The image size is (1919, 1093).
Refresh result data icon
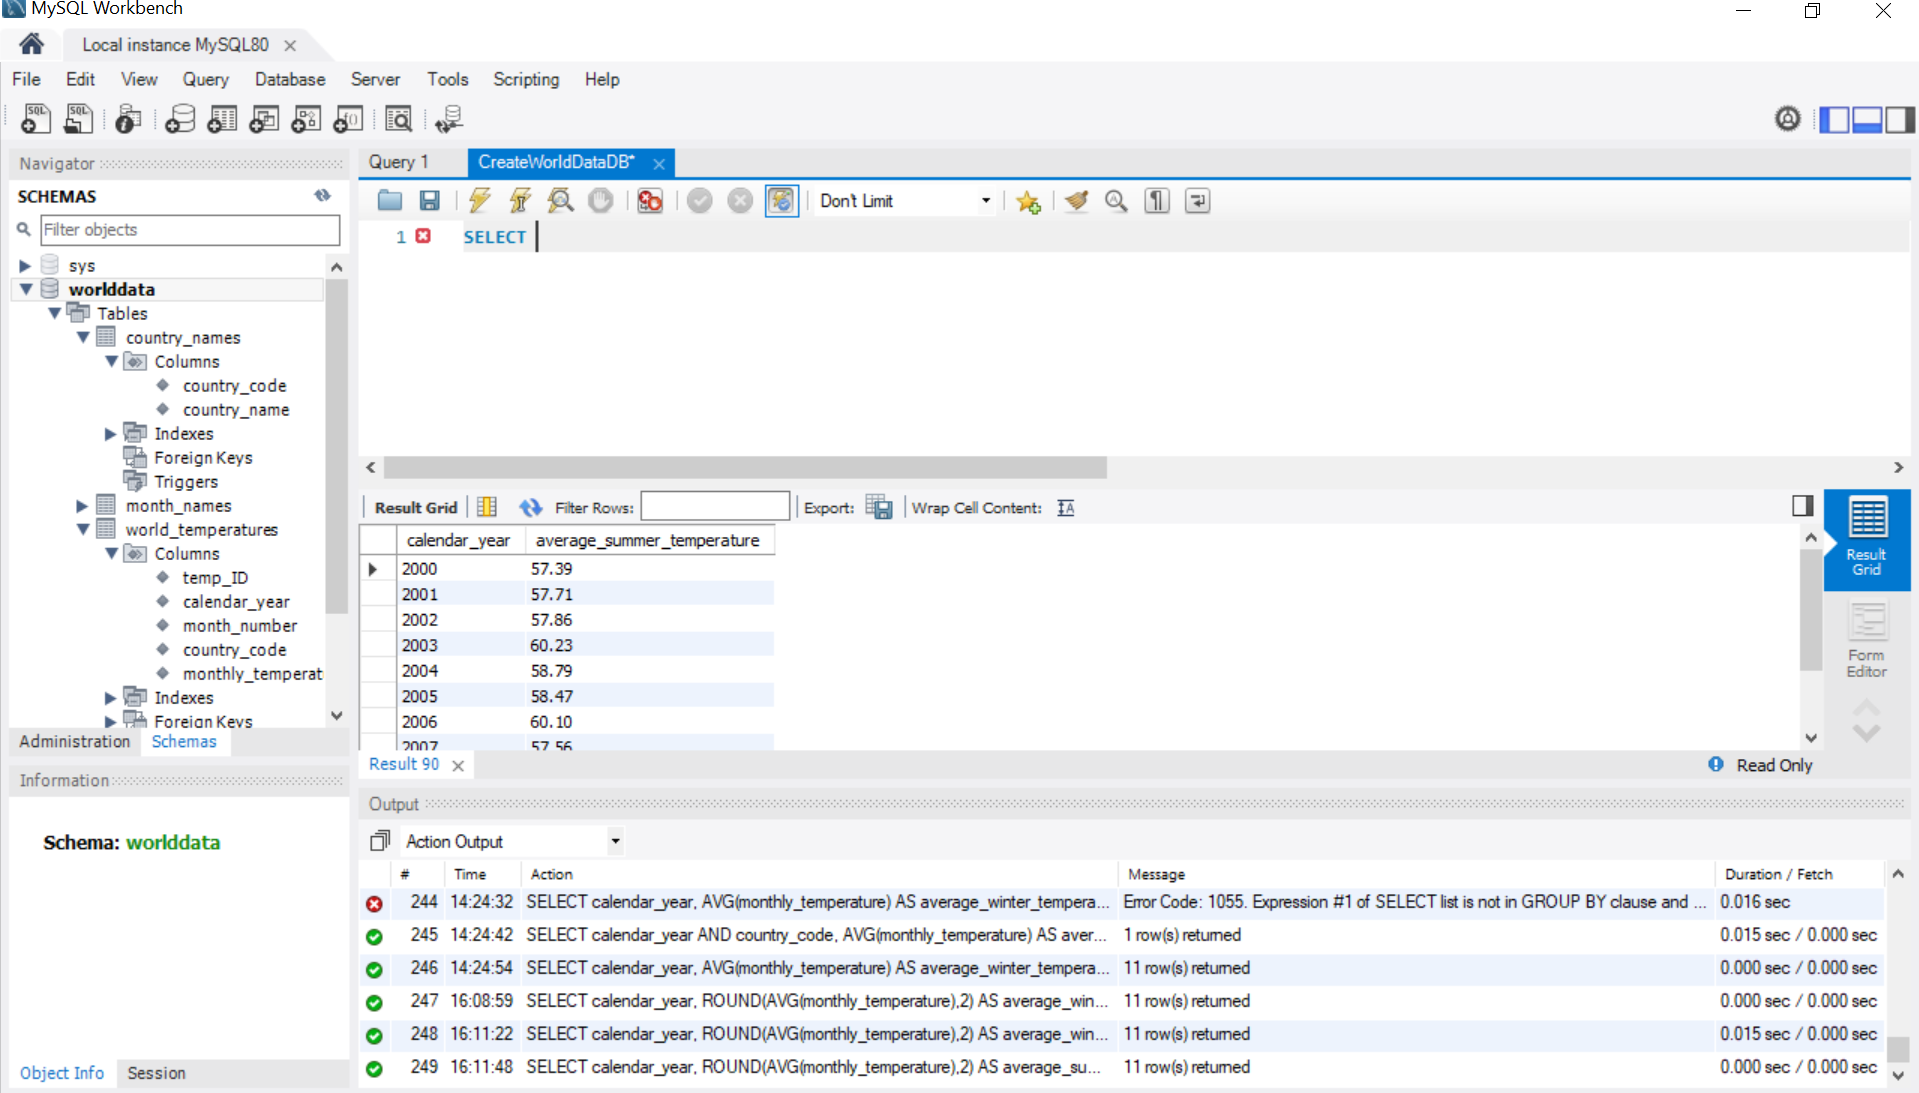pos(530,507)
